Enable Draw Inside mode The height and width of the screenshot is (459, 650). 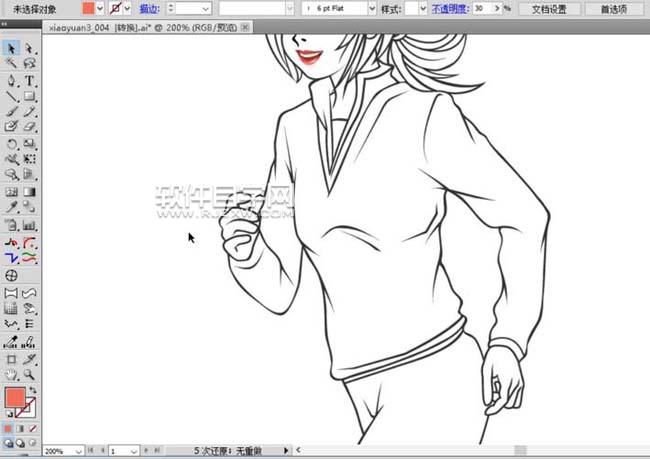point(33,443)
